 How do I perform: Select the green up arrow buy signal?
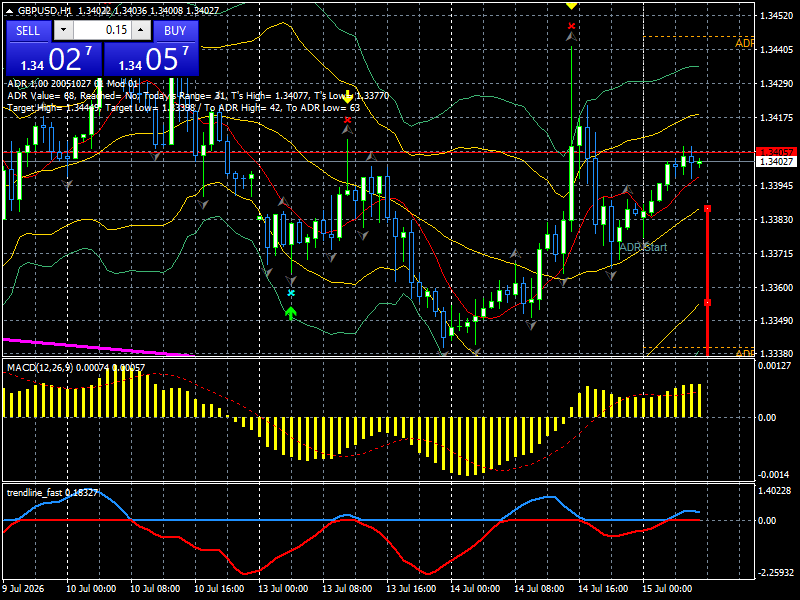tap(290, 313)
